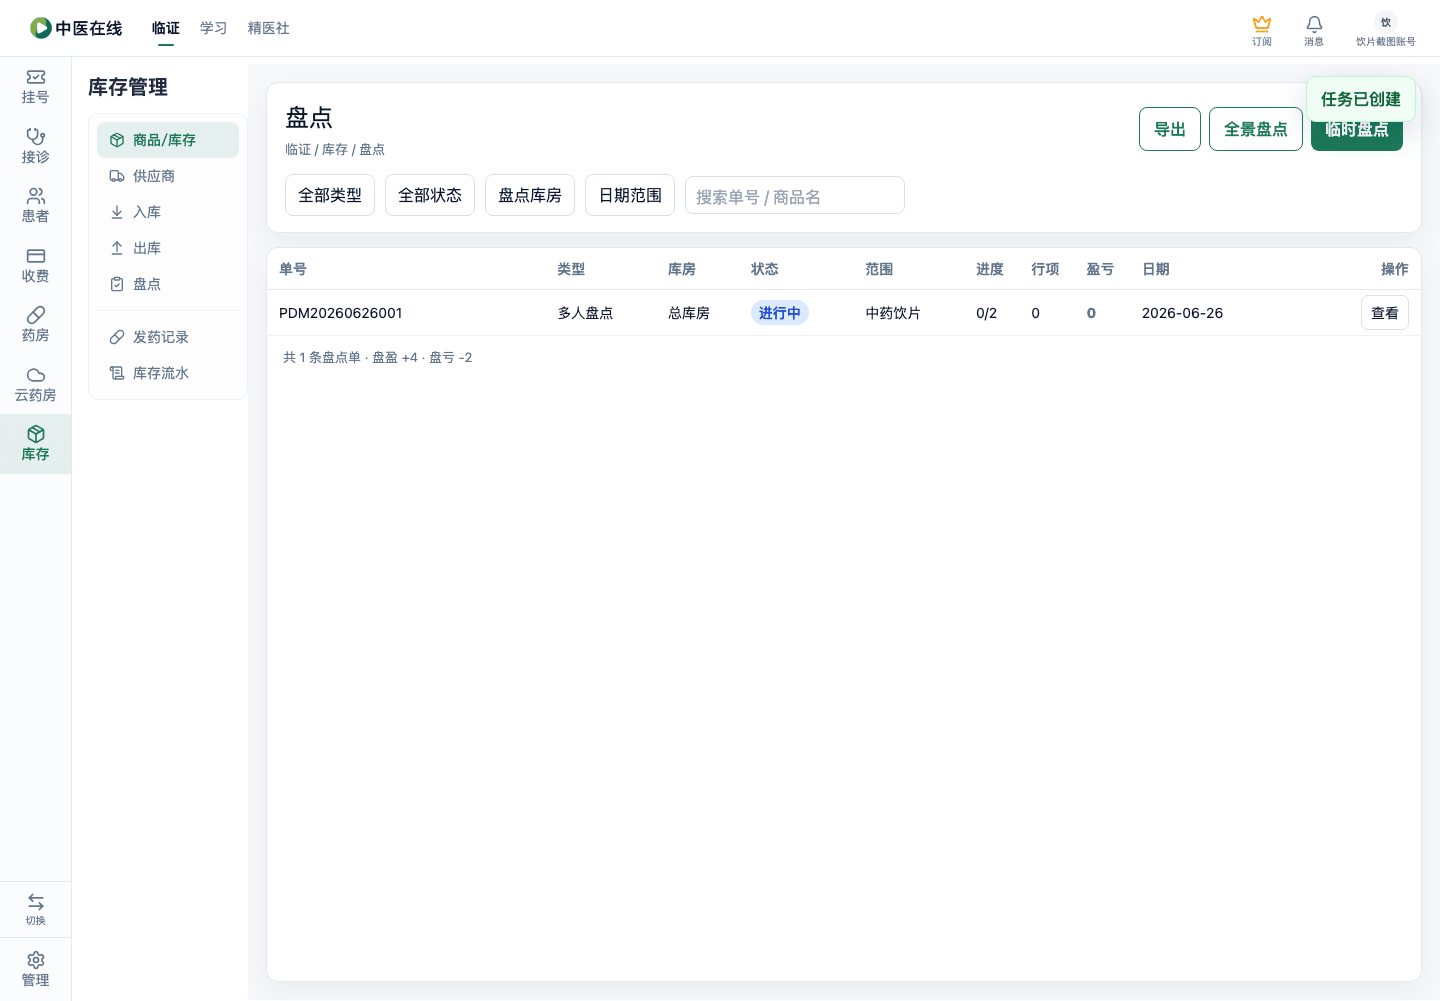This screenshot has height=1001, width=1440.
Task: Open the 饮片截图账号 account avatar
Action: [1386, 22]
